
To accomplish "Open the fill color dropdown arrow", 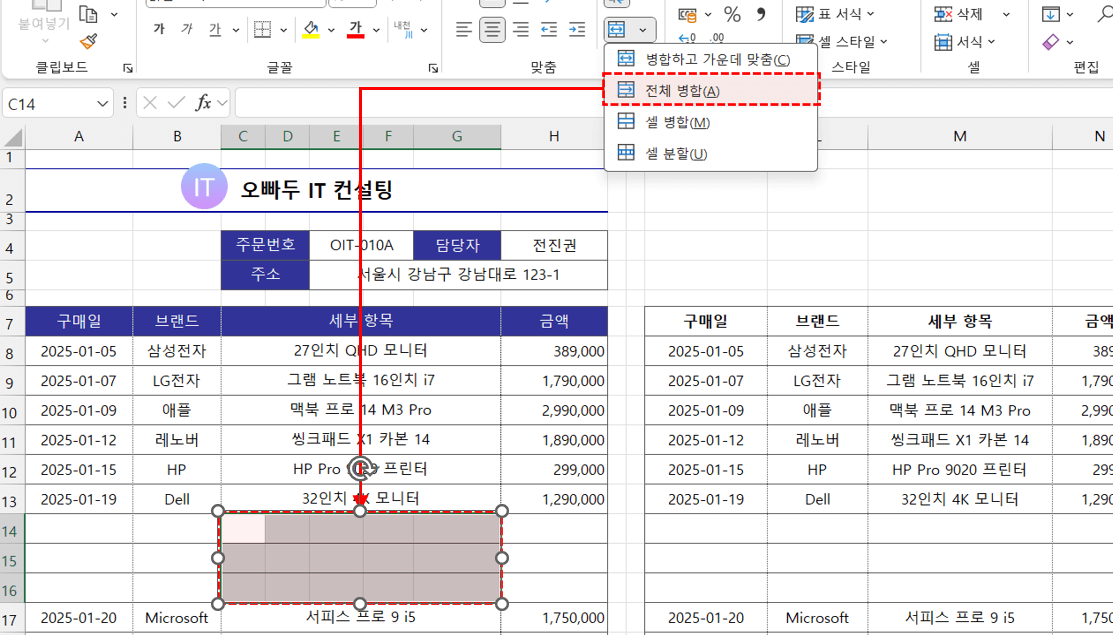I will pos(332,29).
